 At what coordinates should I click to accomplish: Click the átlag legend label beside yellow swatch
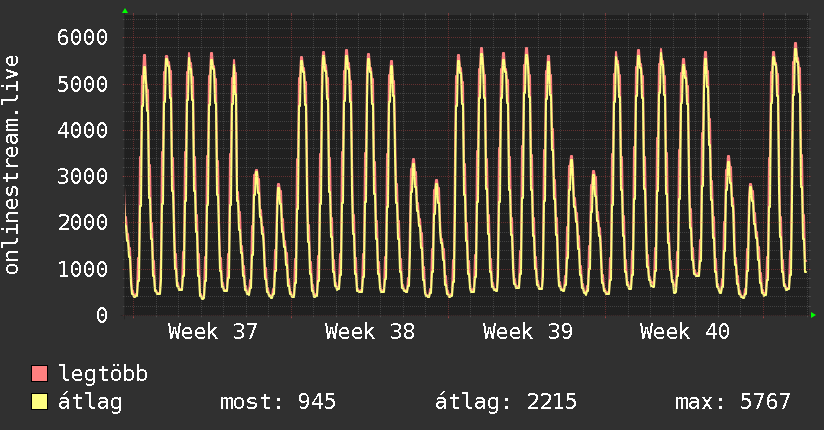[90, 402]
